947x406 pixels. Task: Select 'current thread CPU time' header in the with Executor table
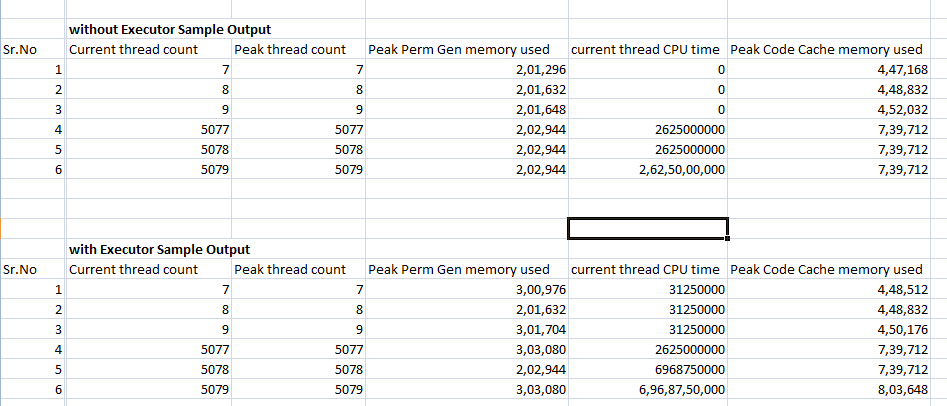(x=645, y=269)
